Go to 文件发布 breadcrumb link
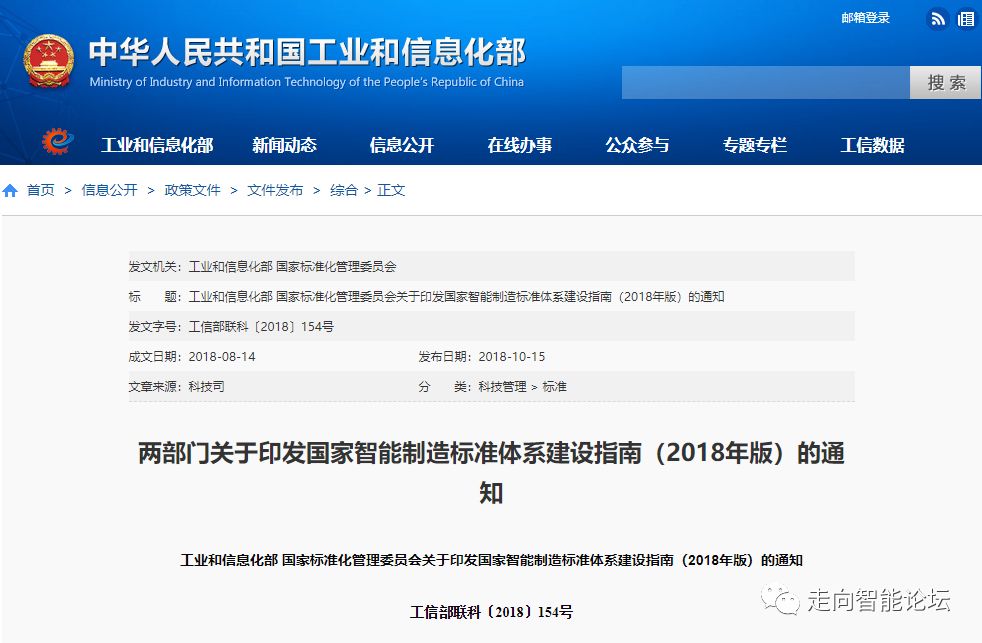The image size is (982, 643). (x=275, y=190)
